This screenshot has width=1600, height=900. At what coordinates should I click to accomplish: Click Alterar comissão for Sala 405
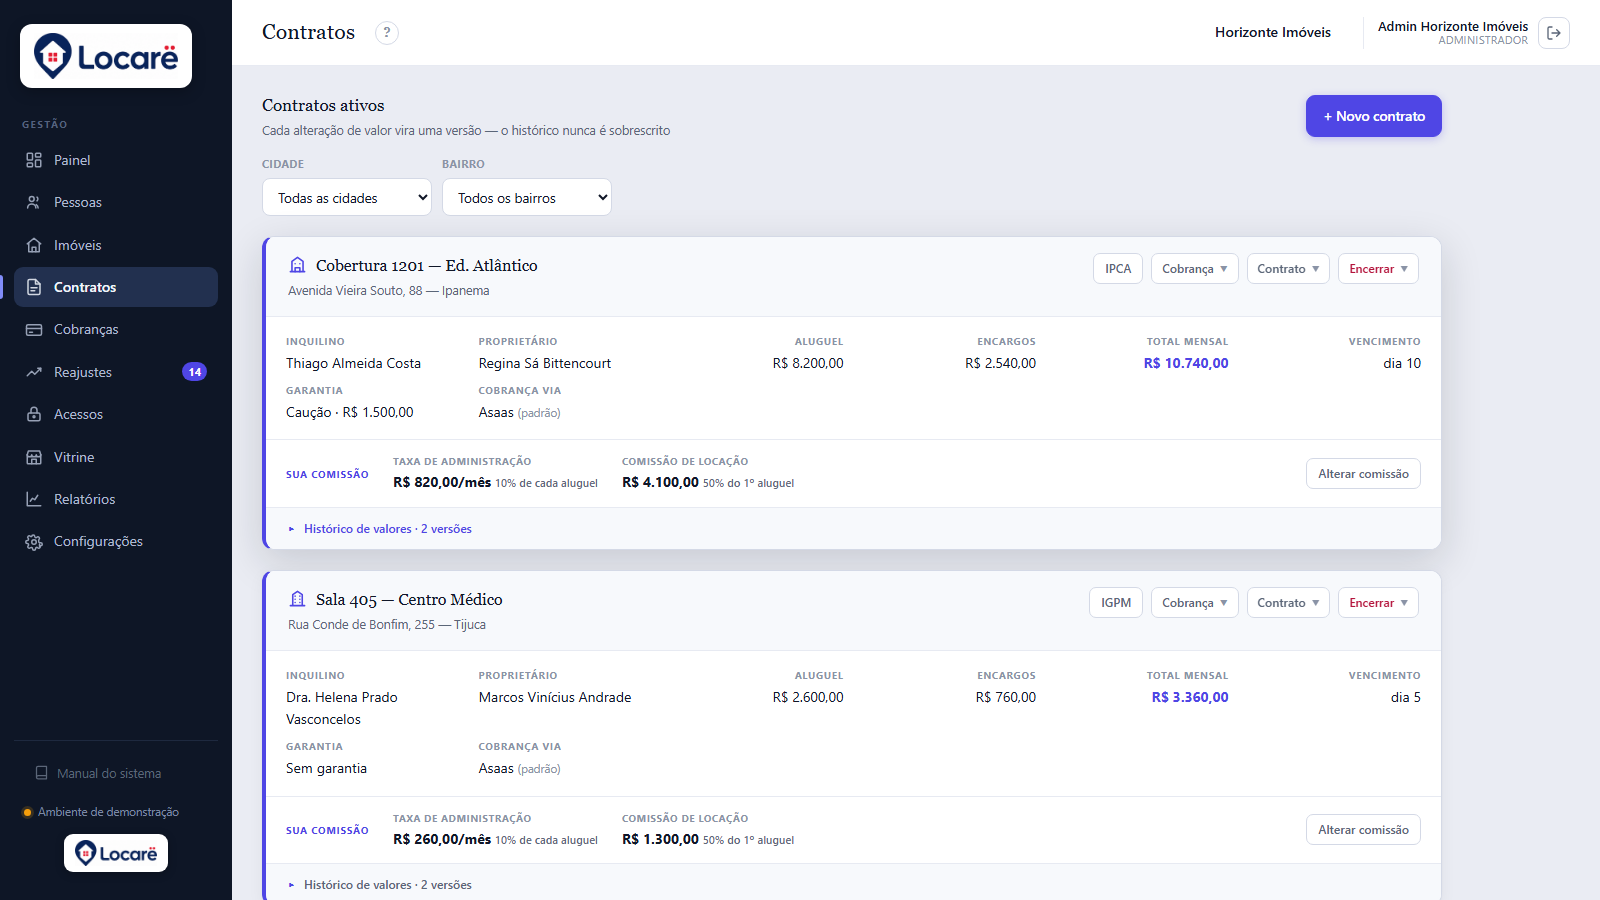click(x=1363, y=829)
